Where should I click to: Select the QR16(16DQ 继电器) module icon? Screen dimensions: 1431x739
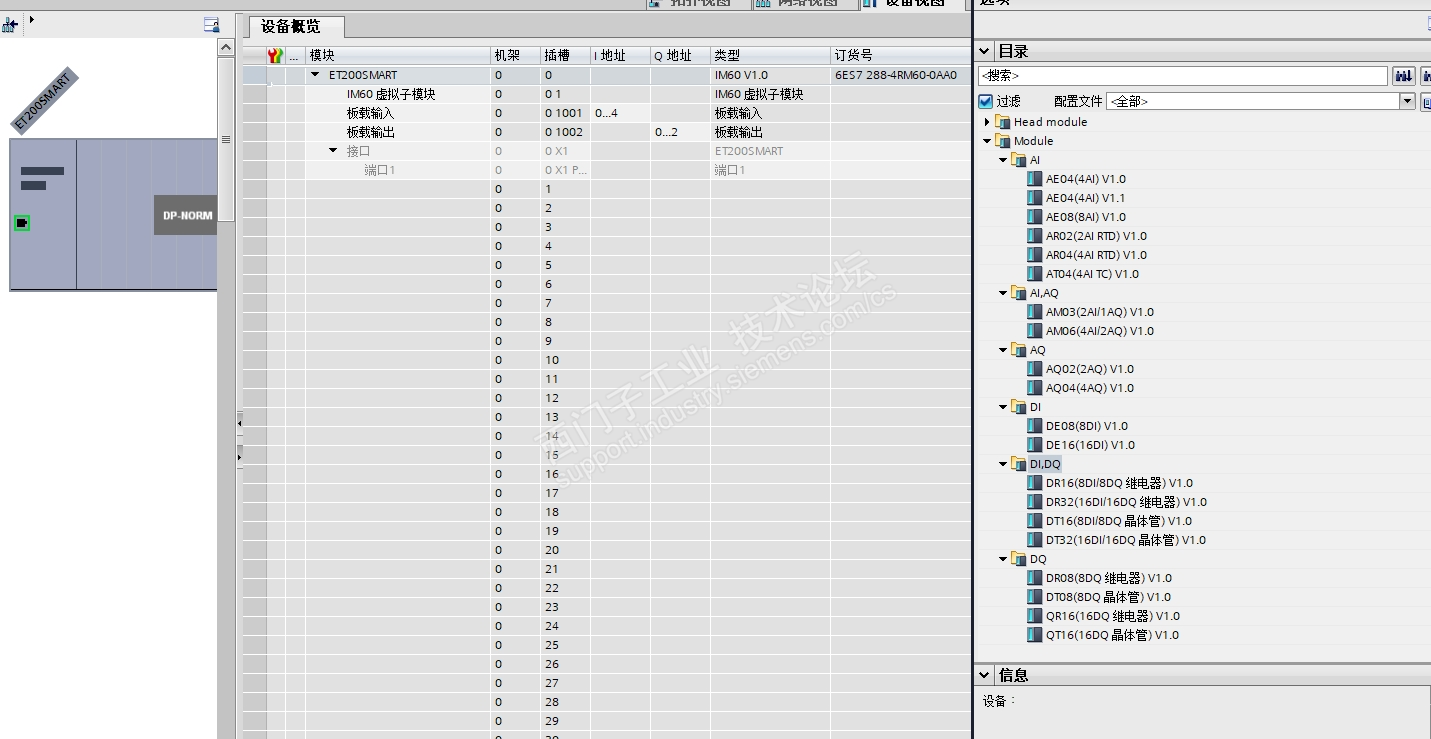[x=1035, y=616]
